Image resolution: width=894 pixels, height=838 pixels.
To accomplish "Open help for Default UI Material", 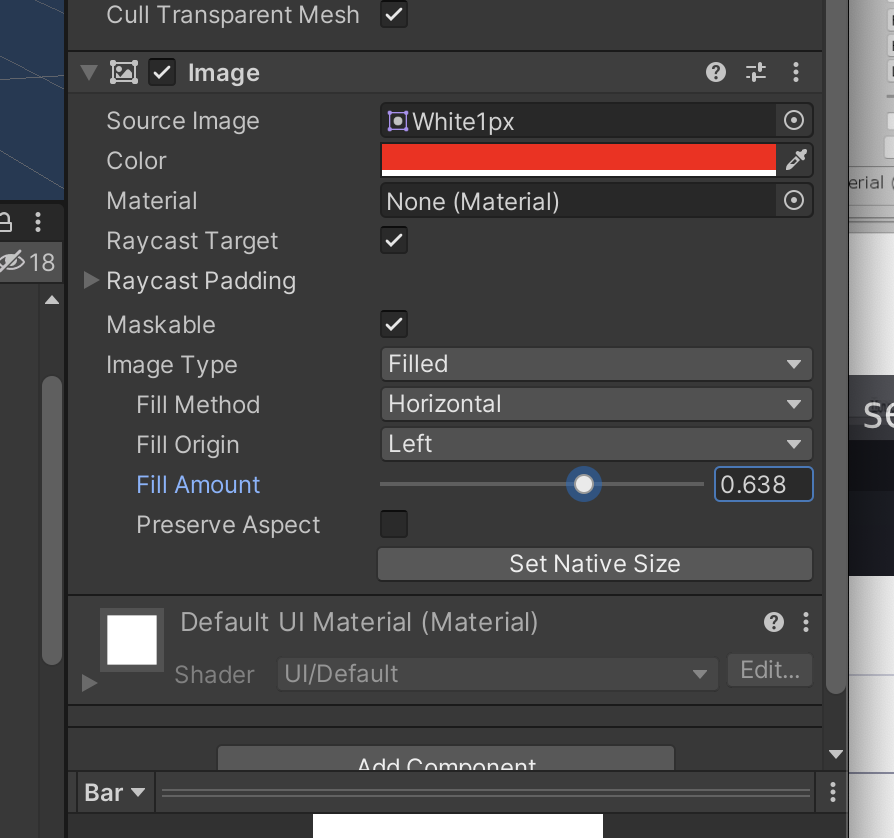I will [772, 622].
